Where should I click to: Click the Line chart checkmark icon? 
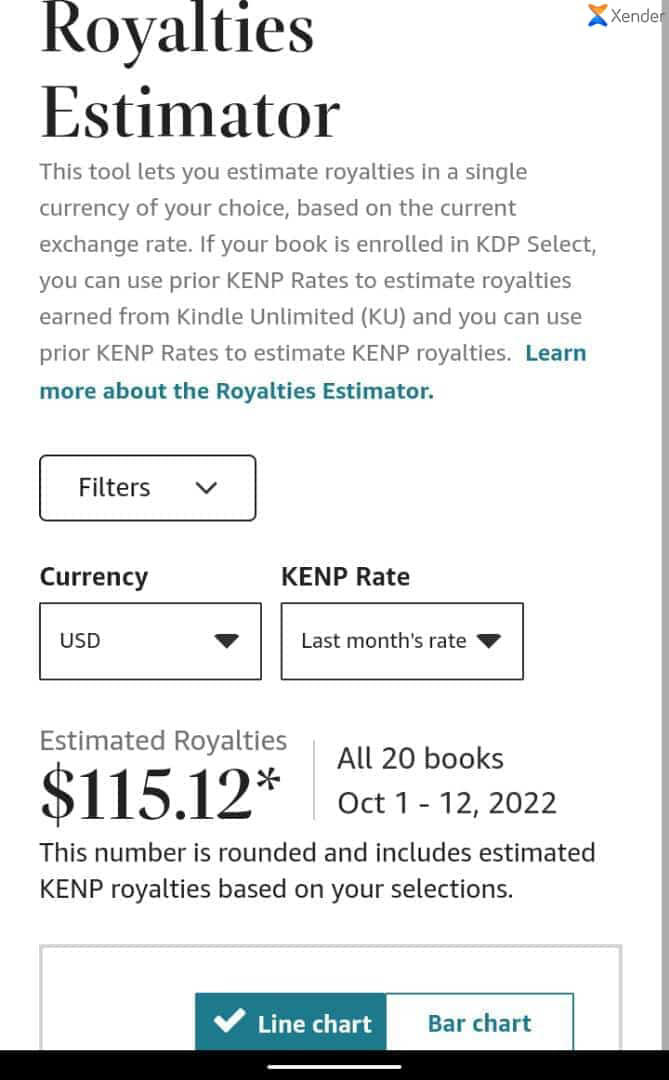[x=229, y=1022]
